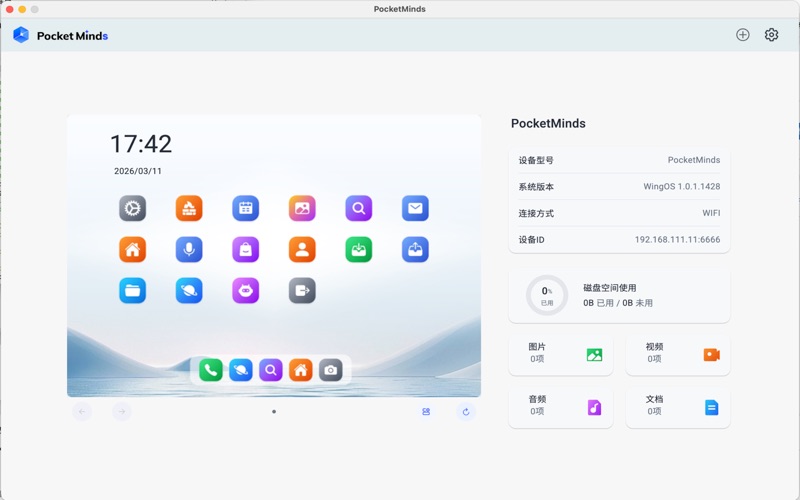Viewport: 800px width, 500px height.
Task: Click the 连接方式 label
Action: (x=536, y=213)
